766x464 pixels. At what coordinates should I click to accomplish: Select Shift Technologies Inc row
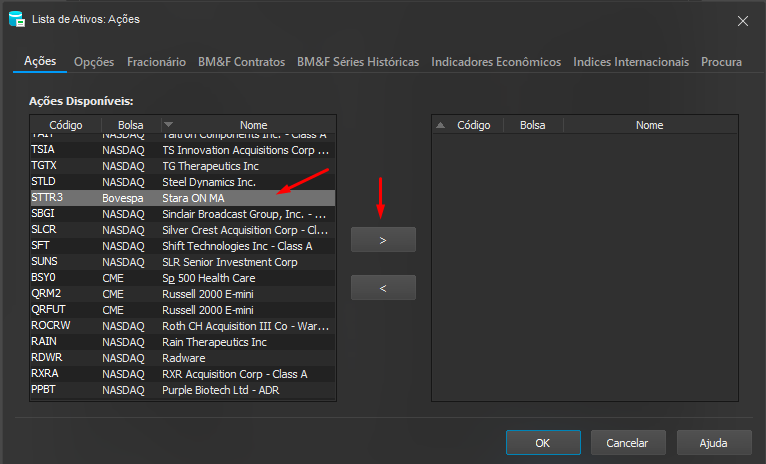(183, 246)
